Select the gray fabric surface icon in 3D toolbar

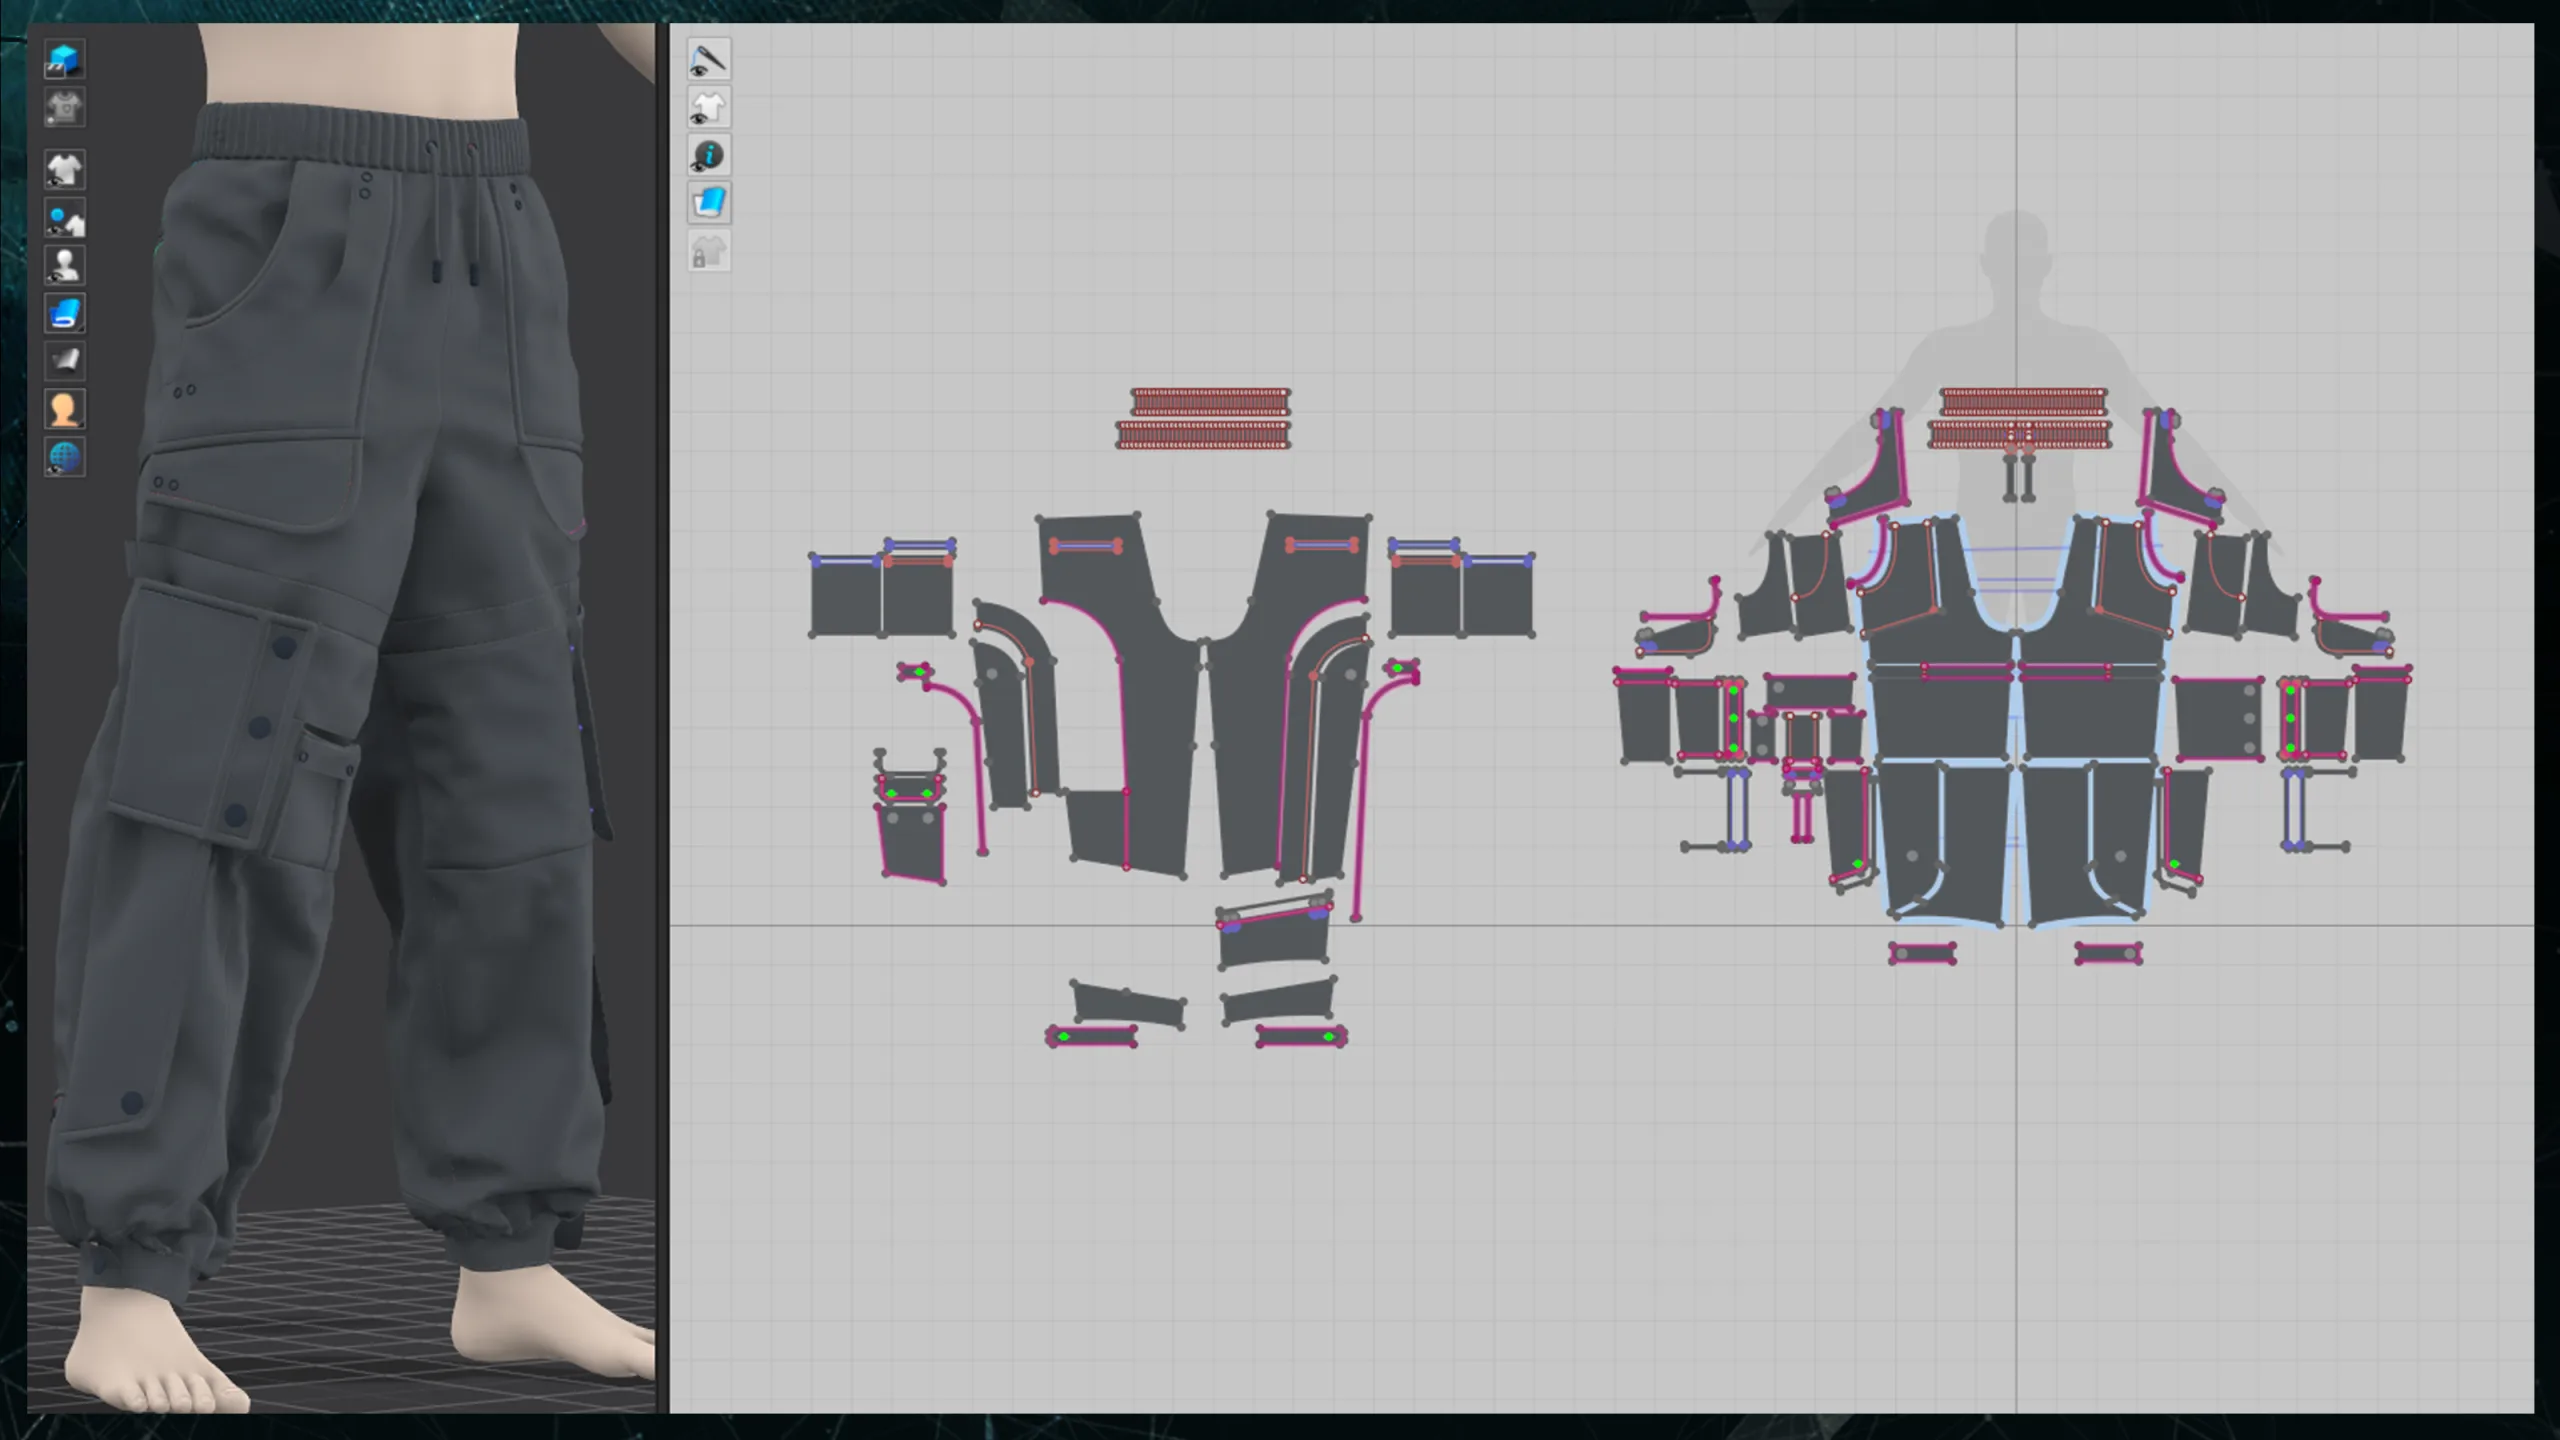[x=65, y=361]
